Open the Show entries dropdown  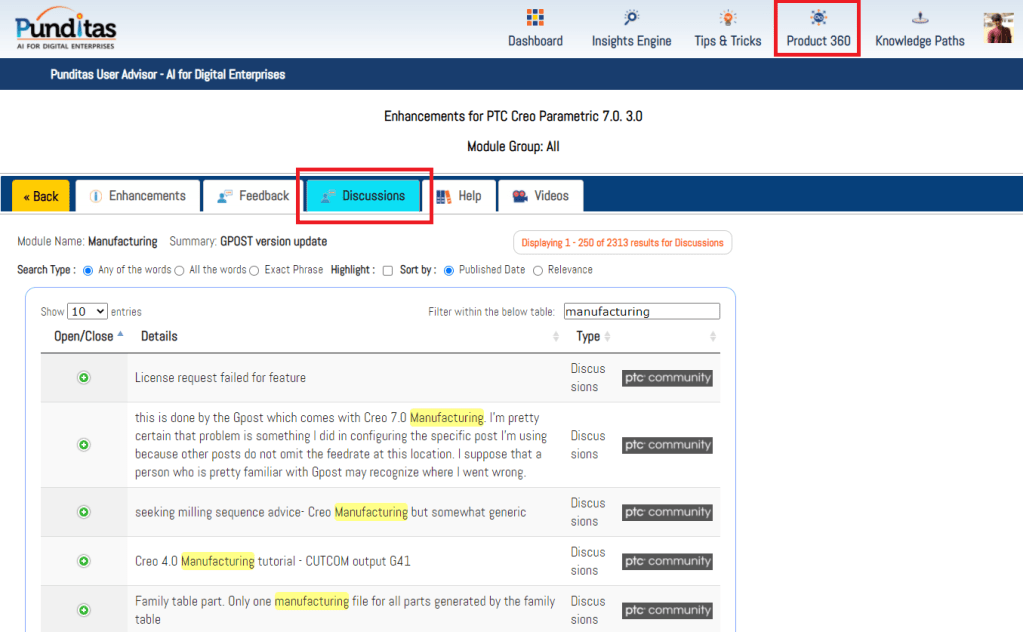click(87, 312)
